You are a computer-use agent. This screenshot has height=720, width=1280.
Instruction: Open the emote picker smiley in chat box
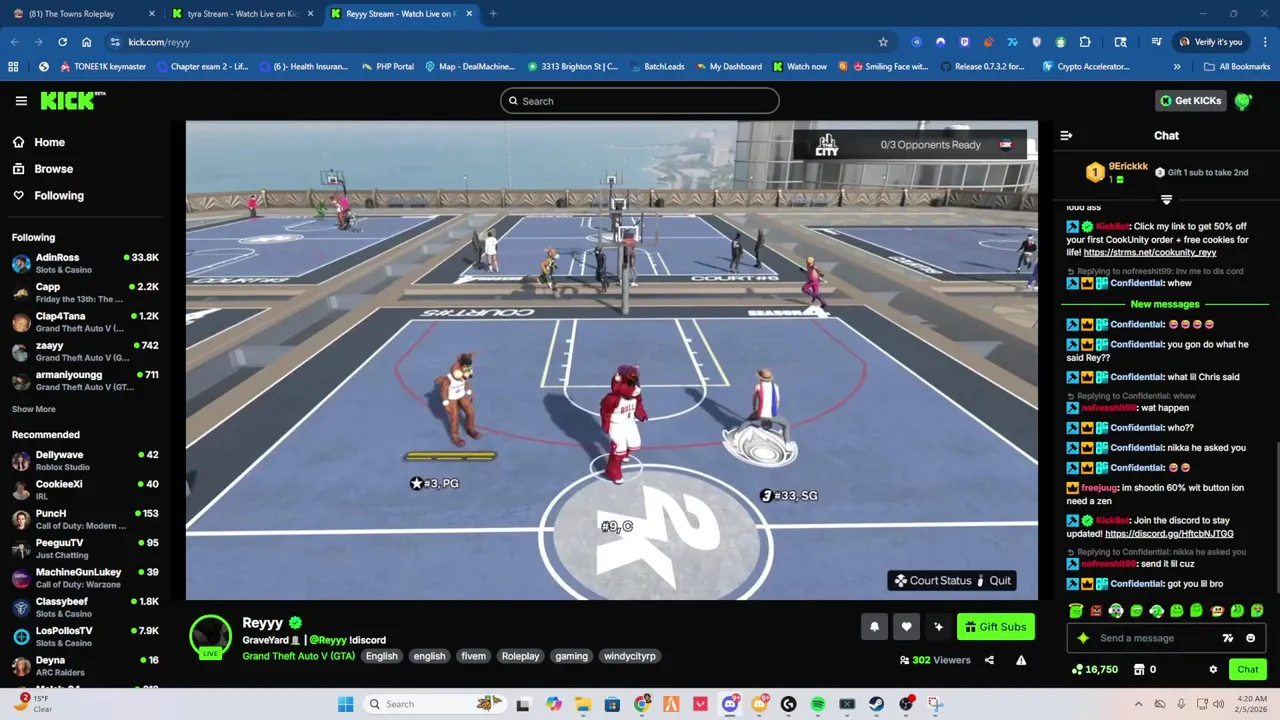click(1250, 638)
